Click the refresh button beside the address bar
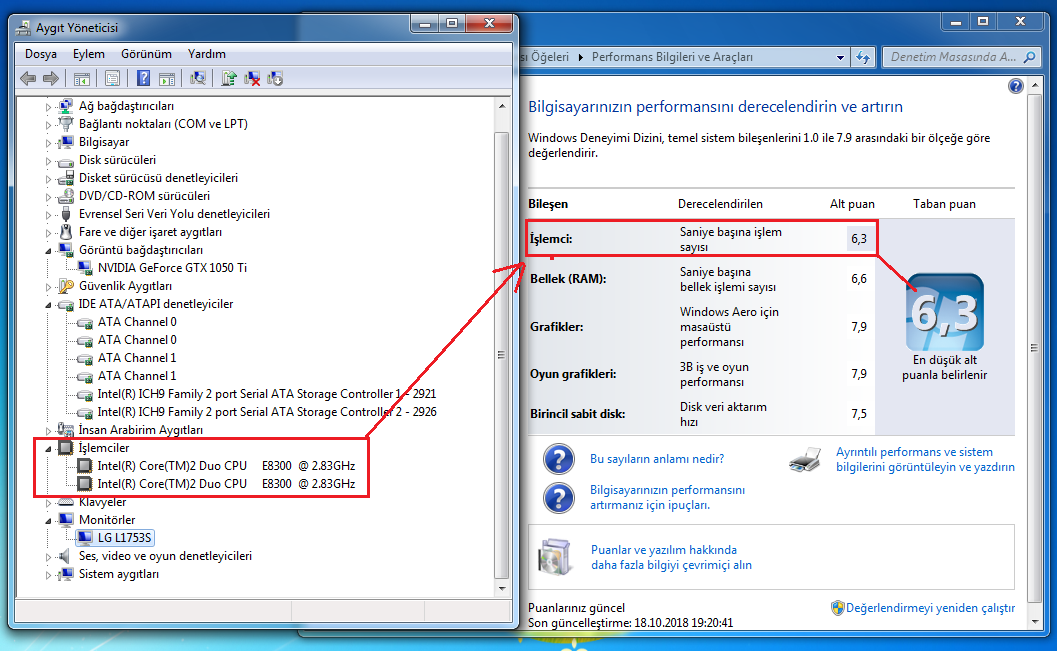 click(863, 57)
